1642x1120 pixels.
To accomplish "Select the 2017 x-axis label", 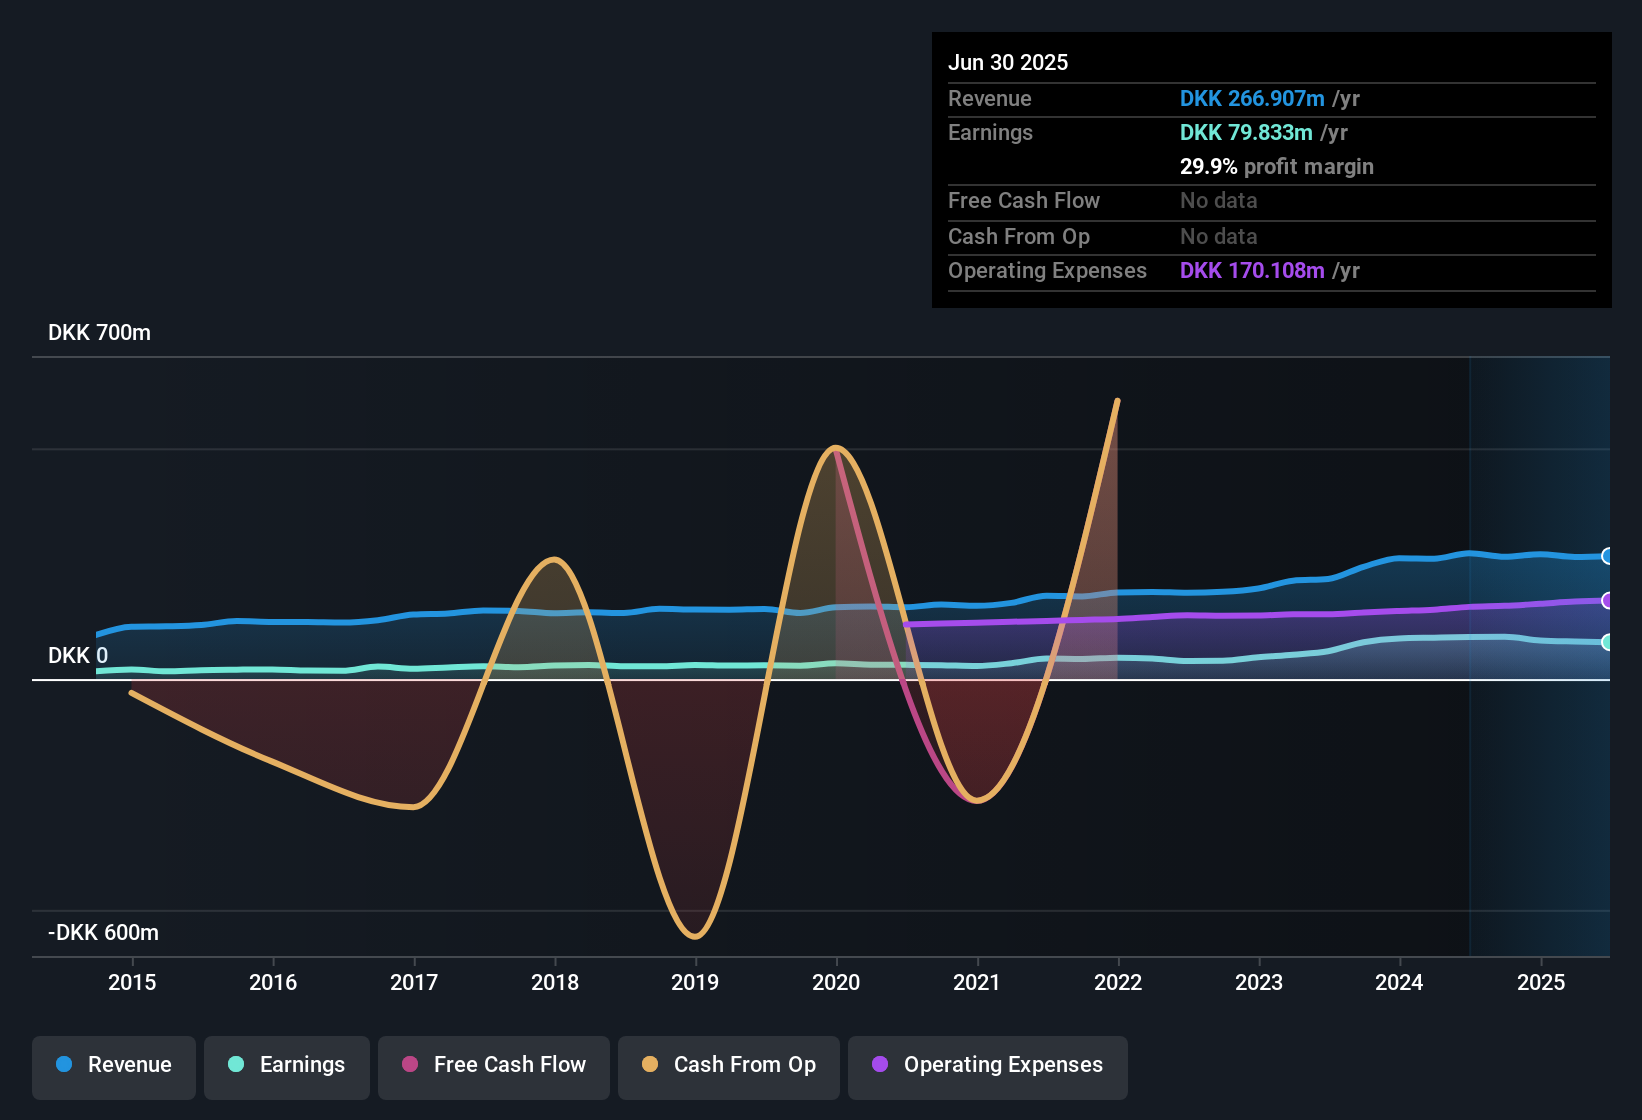I will 414,983.
